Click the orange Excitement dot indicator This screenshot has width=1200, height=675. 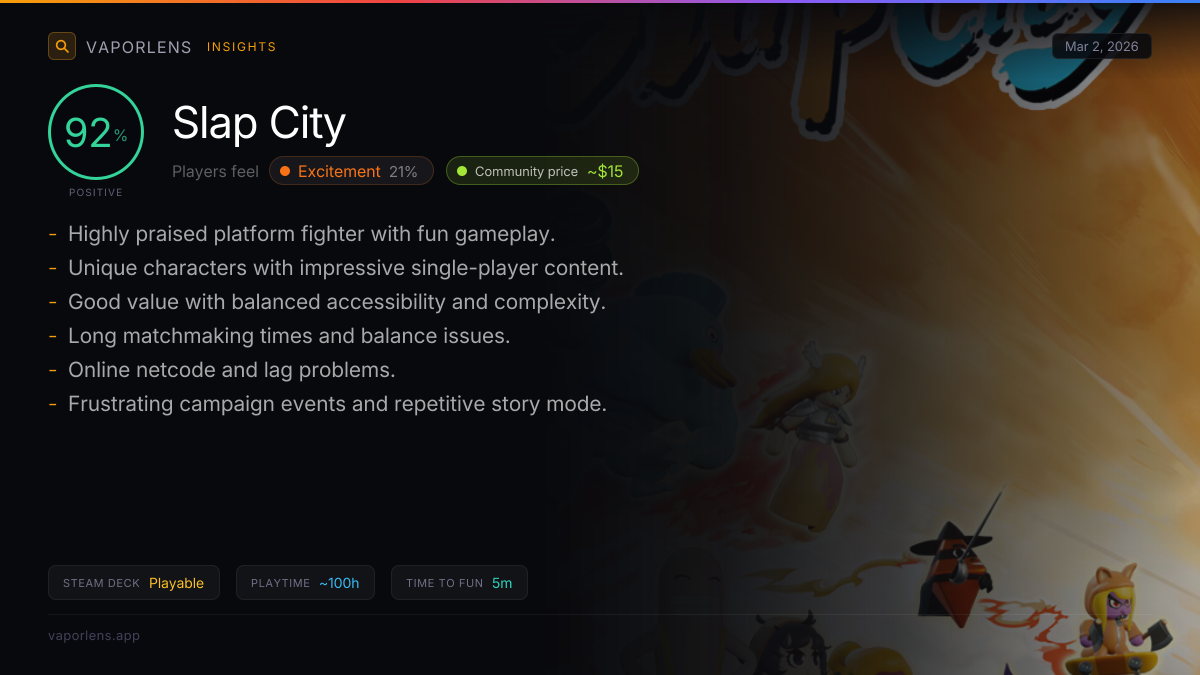click(x=285, y=171)
